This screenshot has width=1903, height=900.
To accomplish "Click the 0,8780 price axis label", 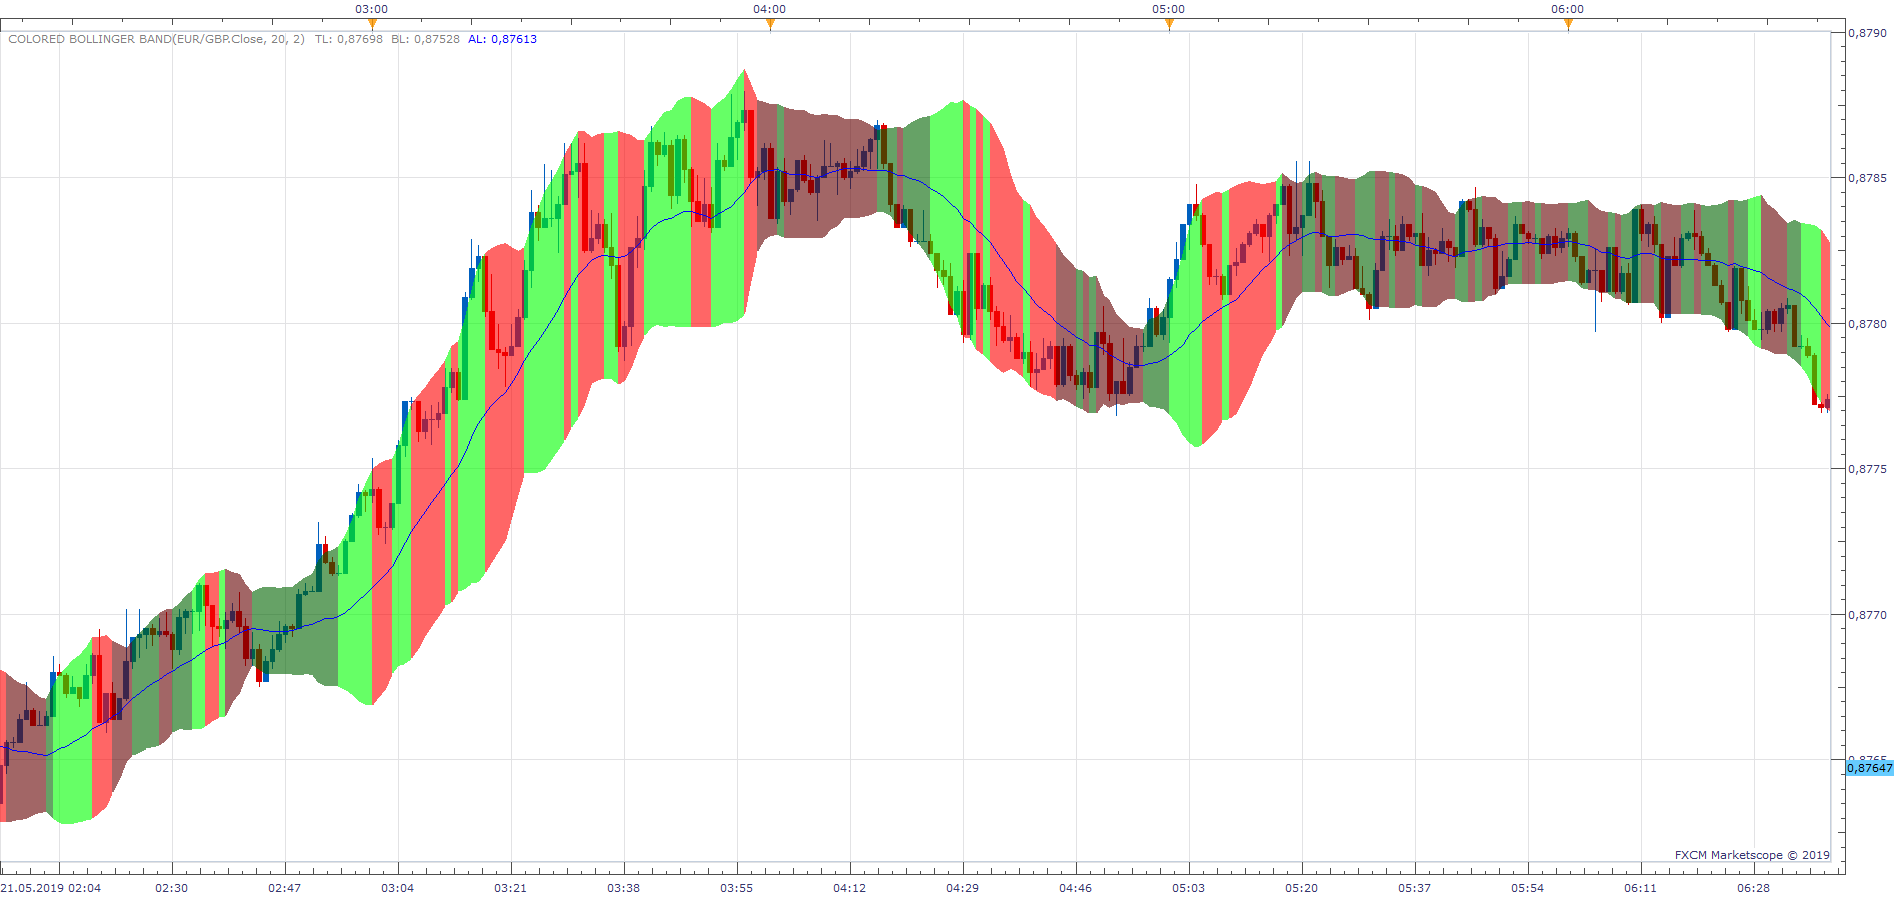I will 1867,324.
